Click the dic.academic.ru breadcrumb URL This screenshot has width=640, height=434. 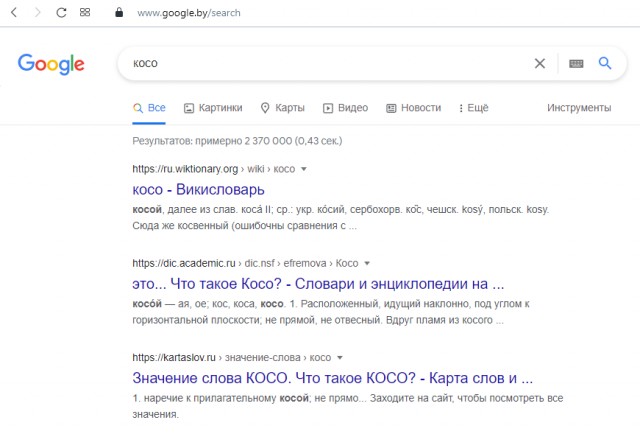tap(245, 263)
